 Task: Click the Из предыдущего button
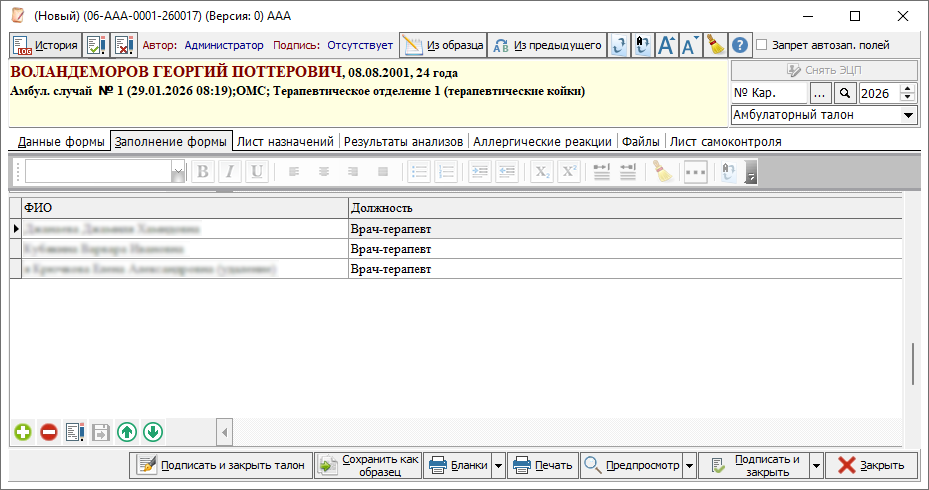[x=547, y=46]
